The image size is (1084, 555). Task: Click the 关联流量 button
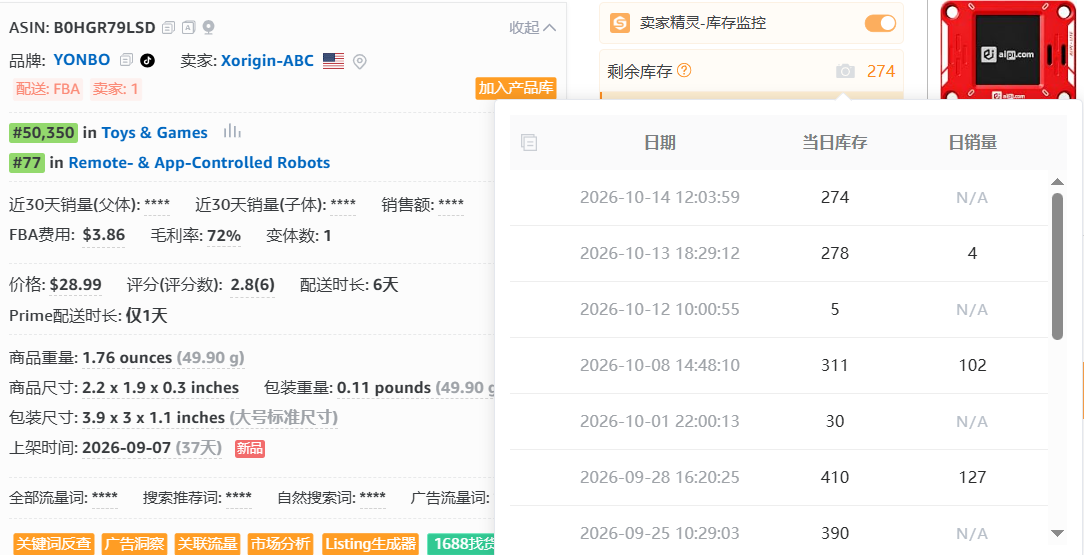tap(207, 544)
